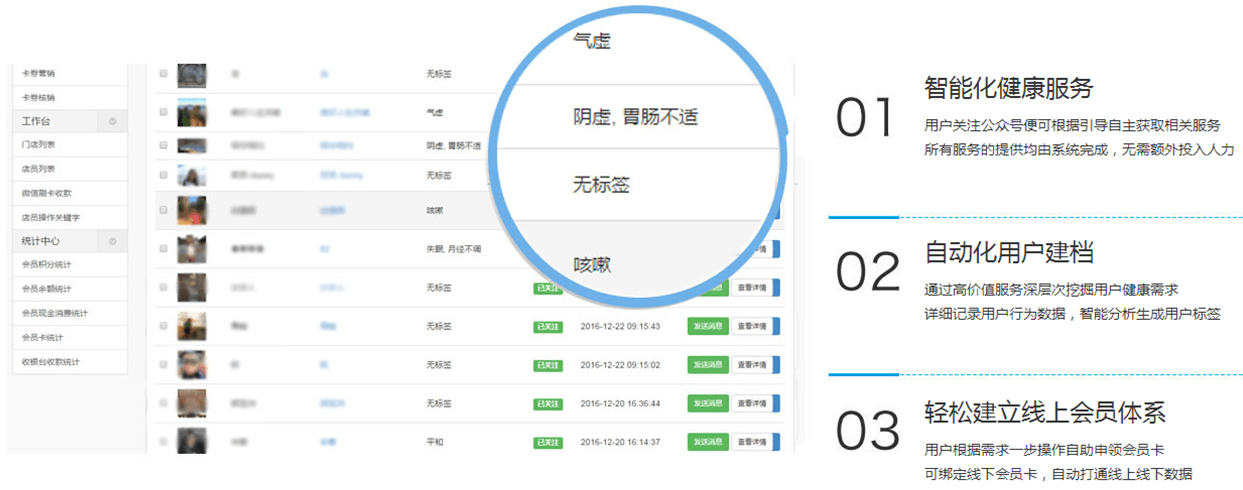The height and width of the screenshot is (490, 1243).
Task: Click the 已关注 badge on the 16:36:44 row
Action: tap(547, 403)
